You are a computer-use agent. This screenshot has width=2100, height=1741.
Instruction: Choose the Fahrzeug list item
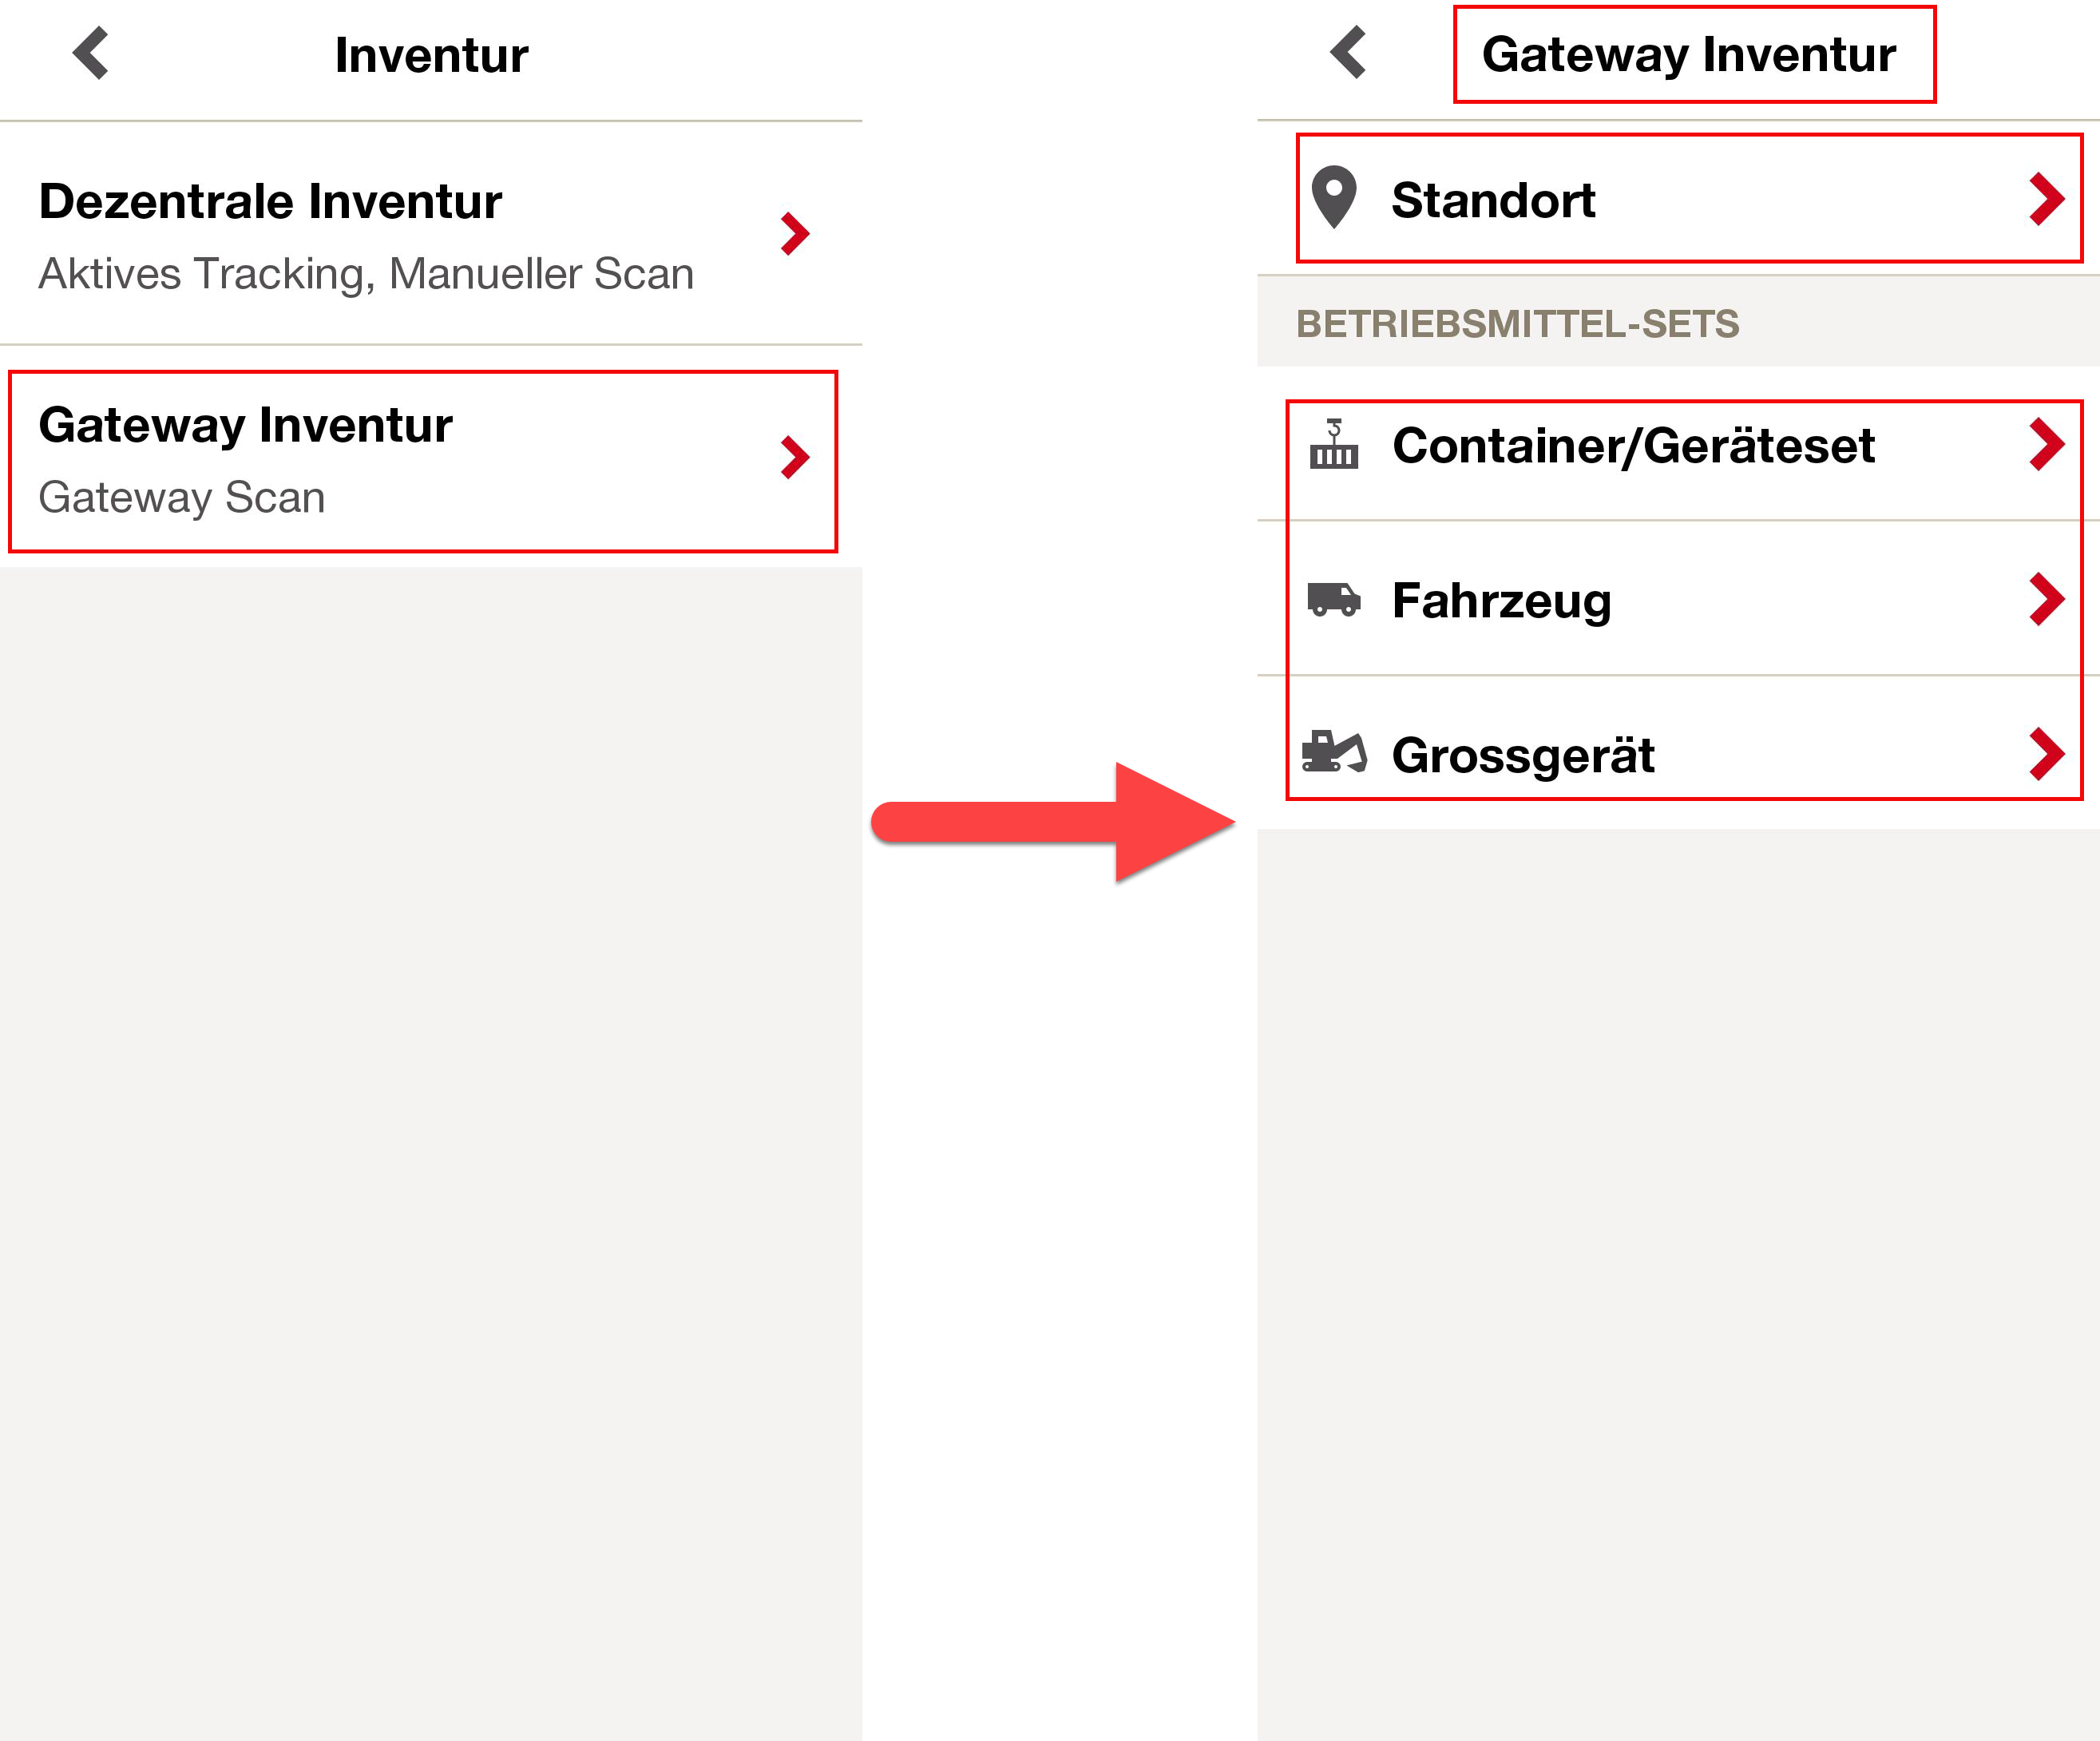[x=1678, y=598]
